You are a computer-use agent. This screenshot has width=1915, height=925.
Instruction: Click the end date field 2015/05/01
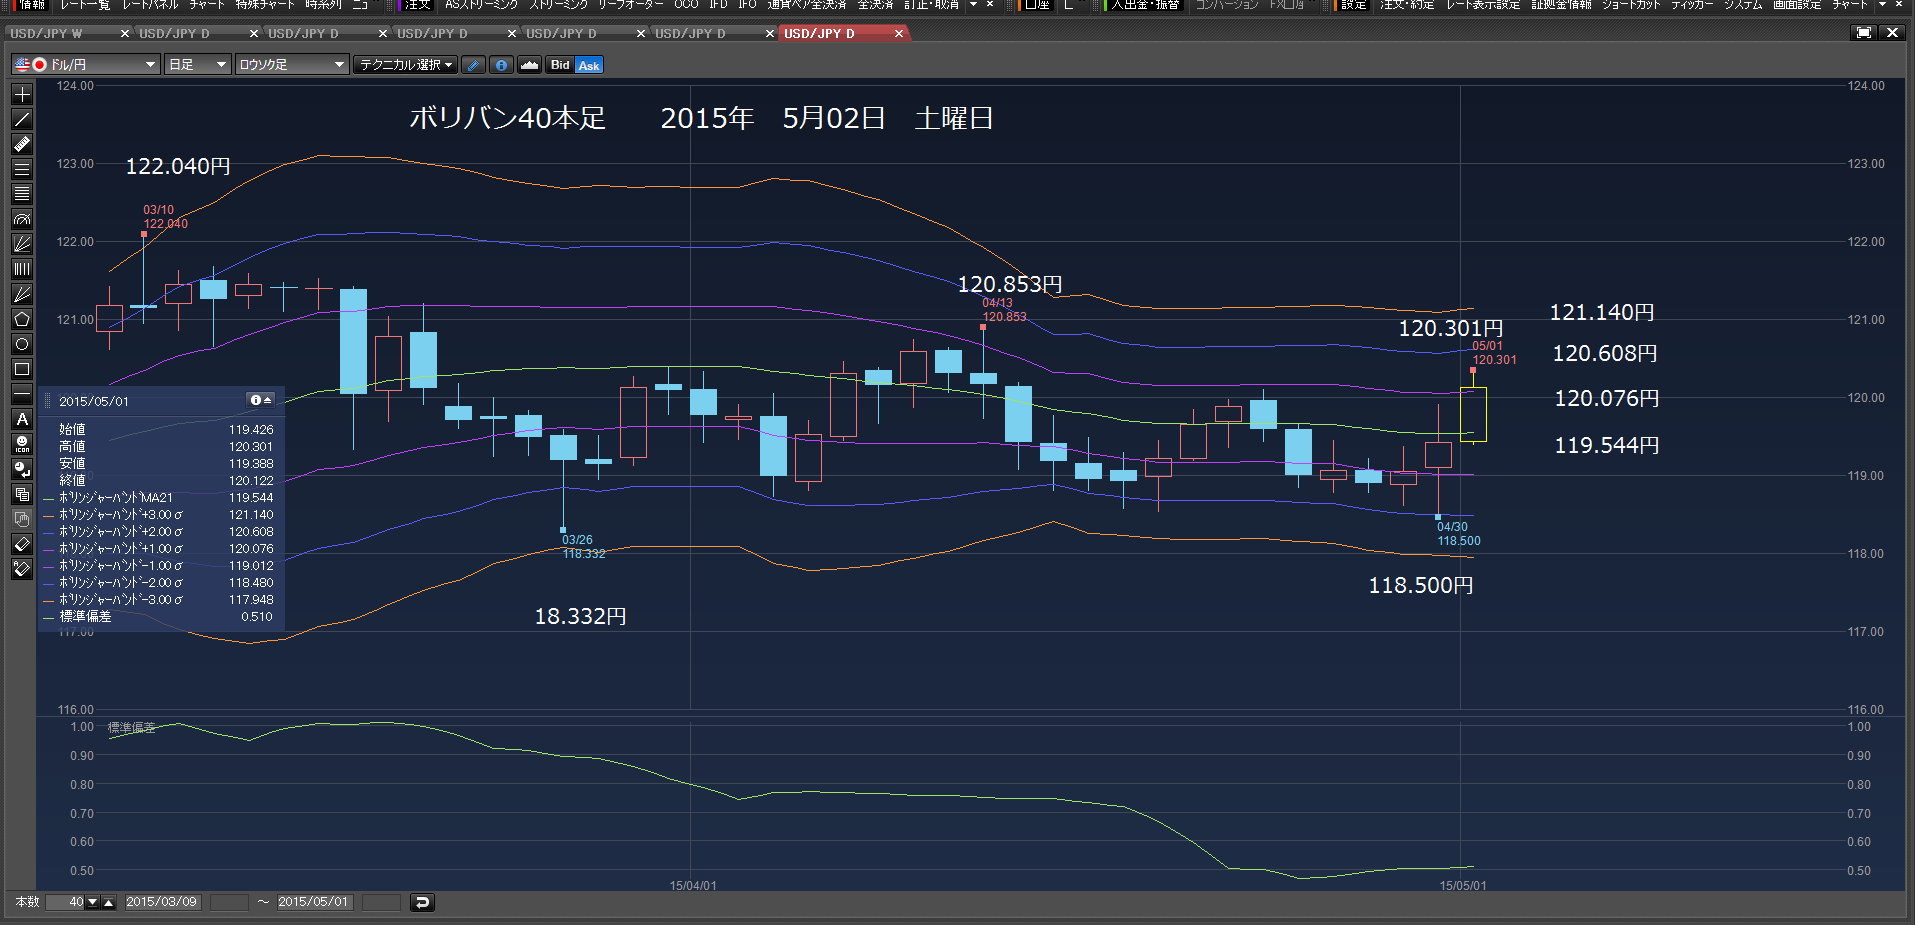314,902
